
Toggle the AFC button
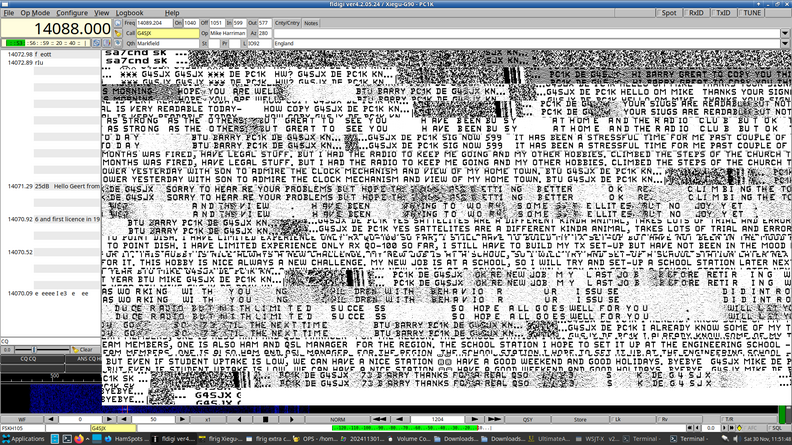[x=753, y=428]
